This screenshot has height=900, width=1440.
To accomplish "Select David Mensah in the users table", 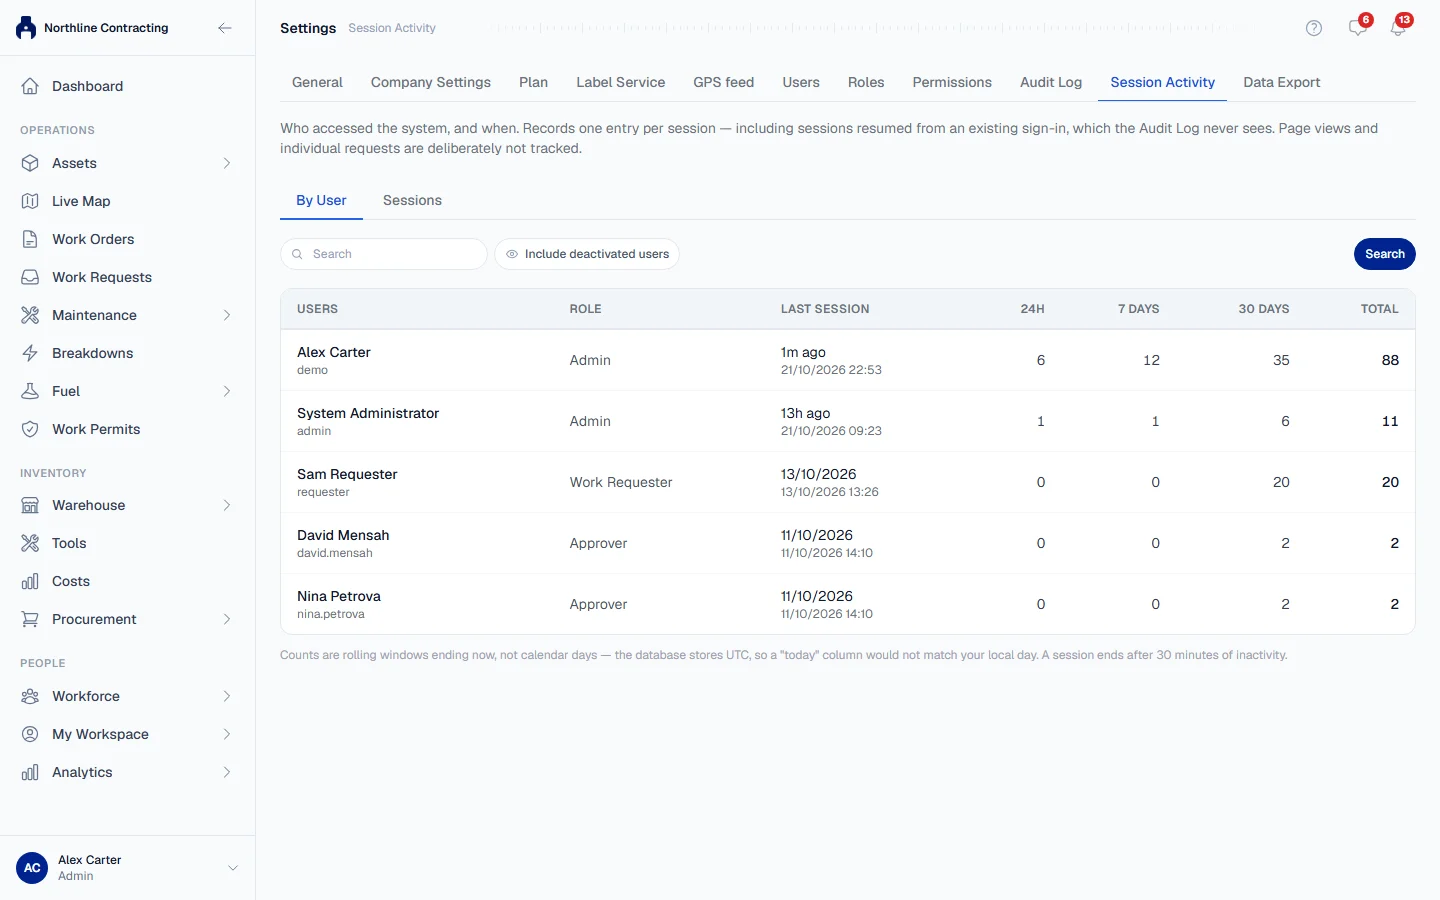I will coord(343,535).
